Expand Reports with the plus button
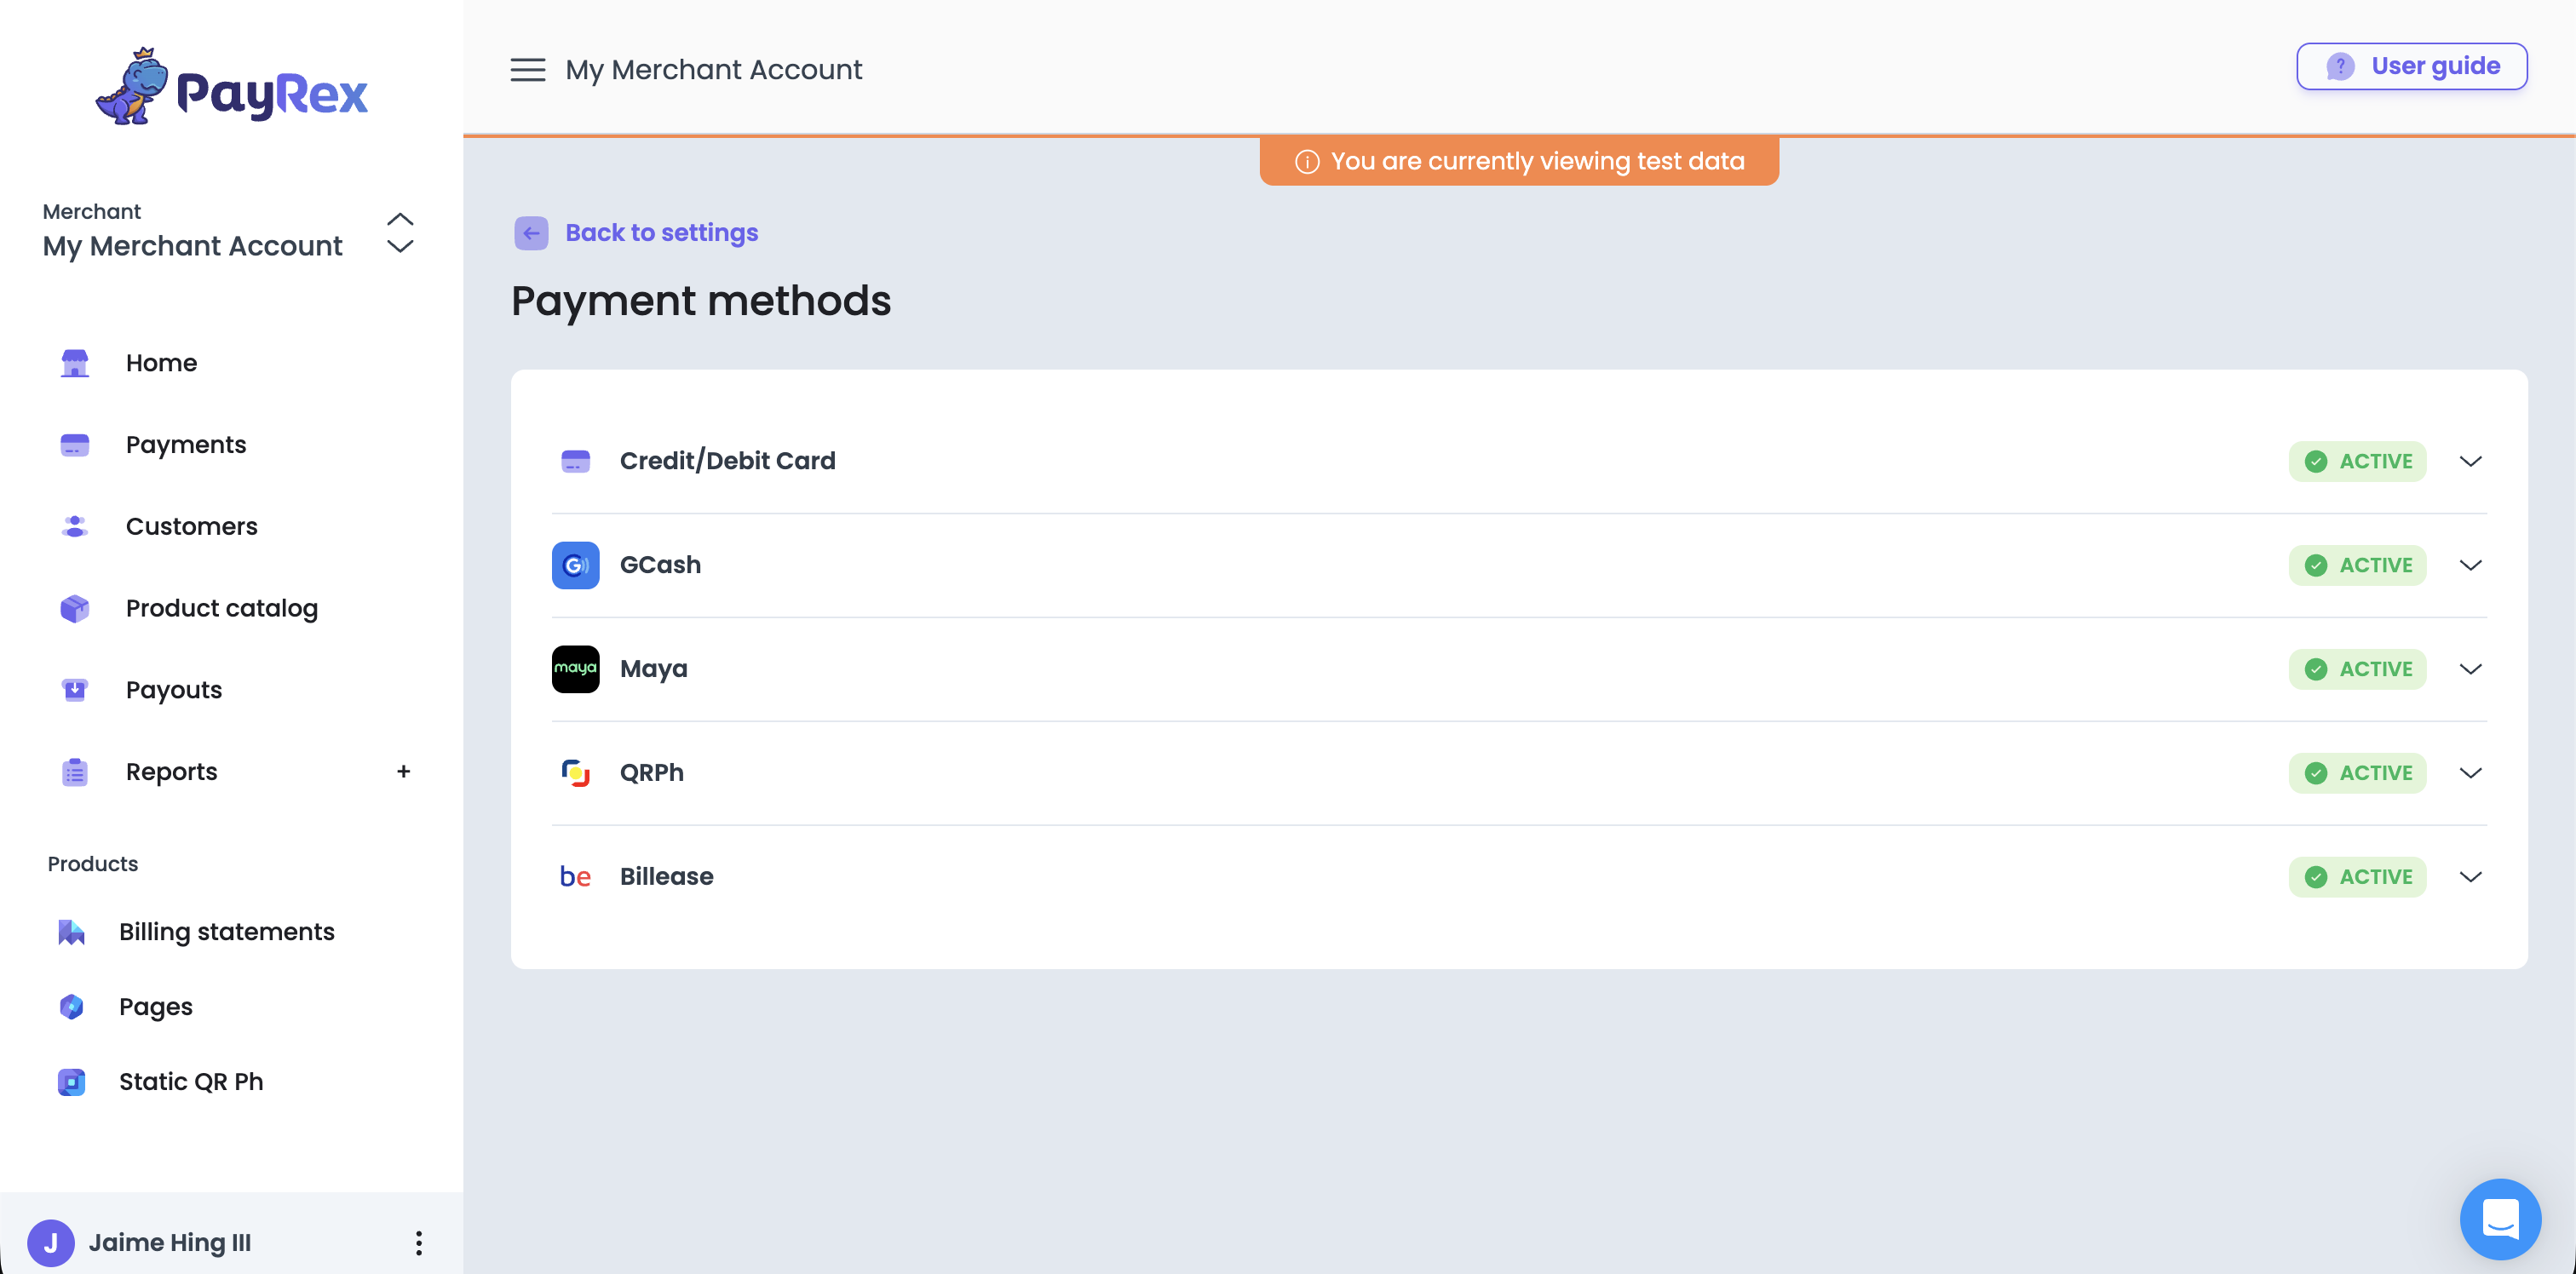Image resolution: width=2576 pixels, height=1274 pixels. 403,771
